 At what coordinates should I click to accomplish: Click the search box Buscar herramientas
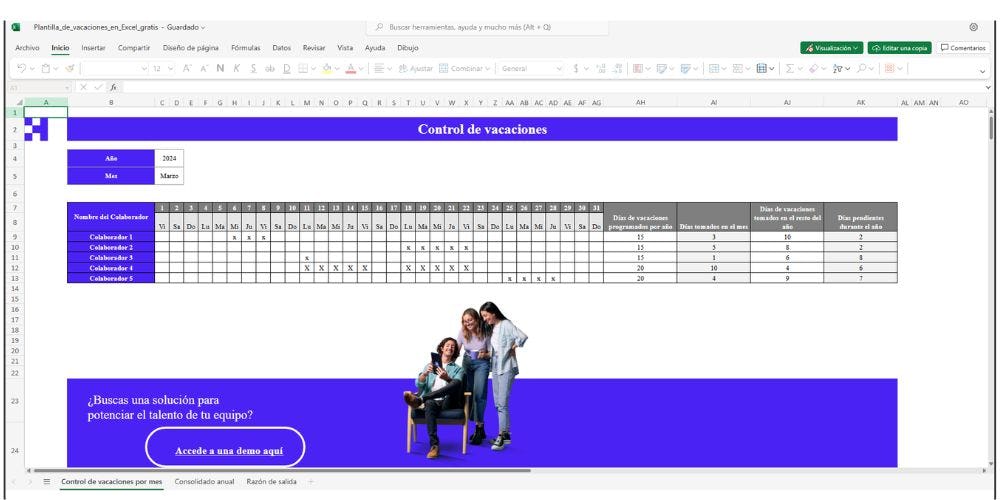click(487, 27)
